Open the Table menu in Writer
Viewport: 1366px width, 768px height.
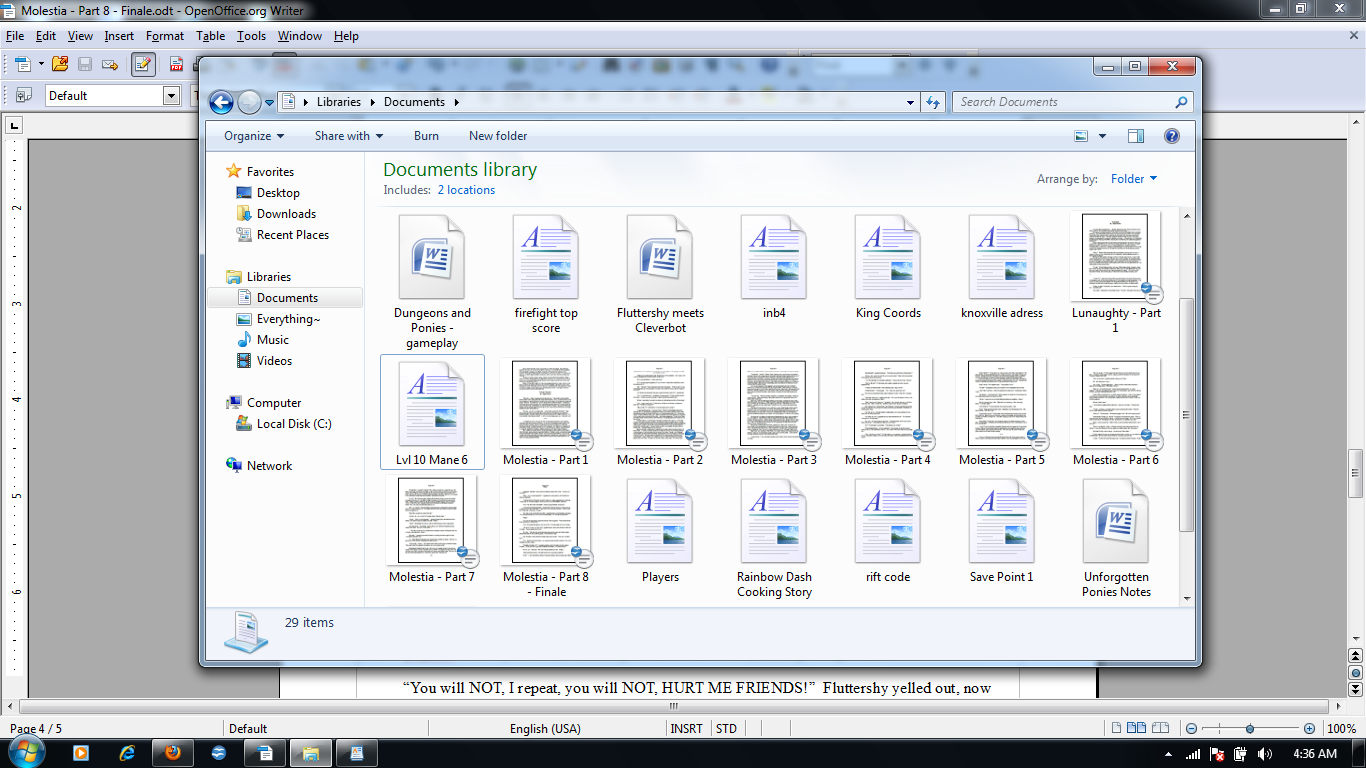tap(210, 36)
